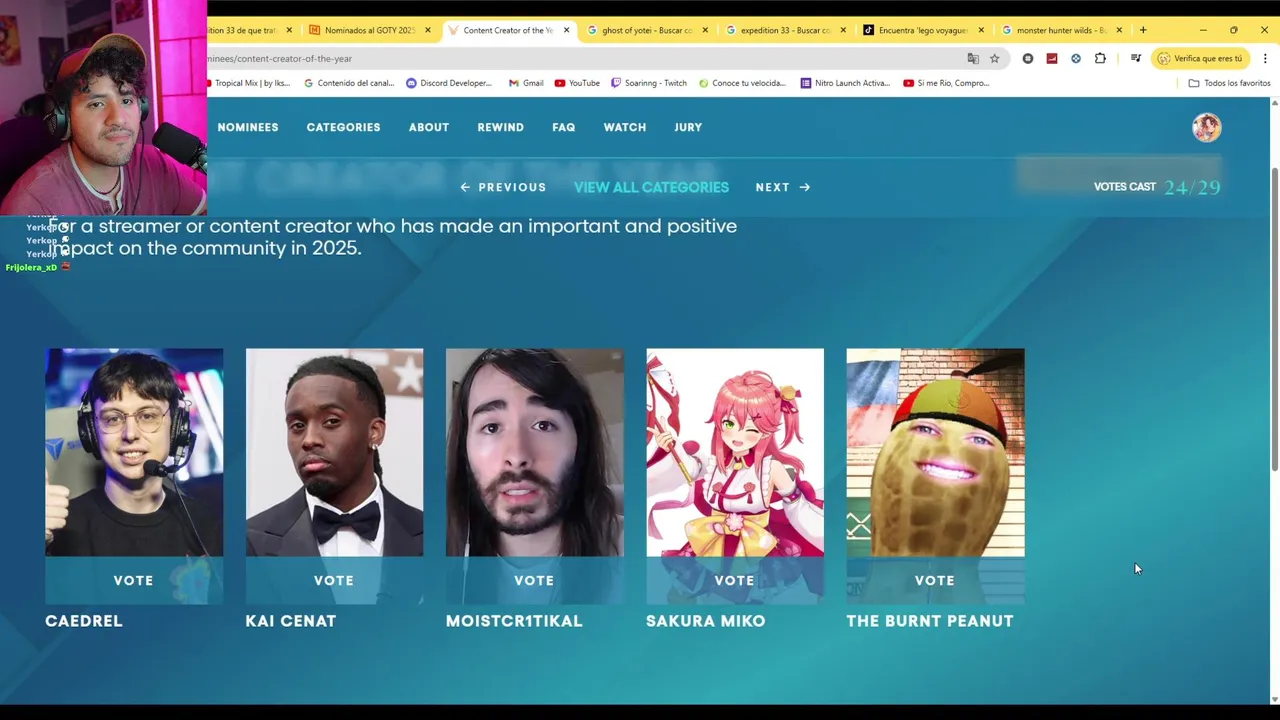Vote for Caedrel
This screenshot has width=1280, height=720.
click(x=134, y=580)
